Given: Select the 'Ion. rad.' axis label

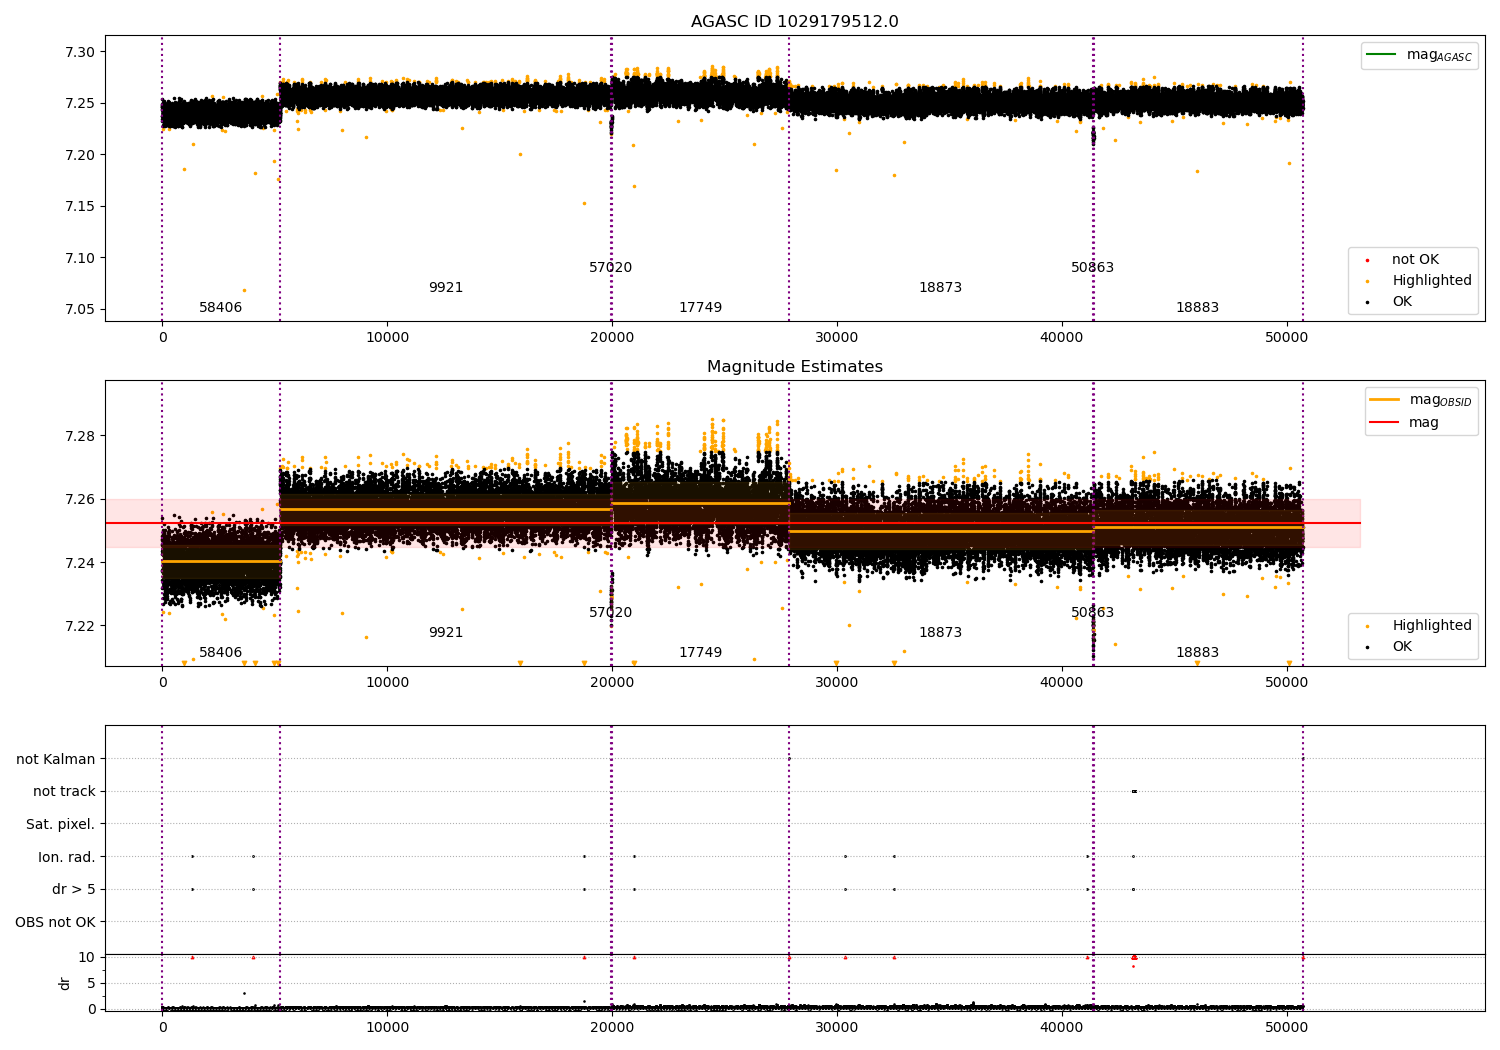Looking at the screenshot, I should coord(67,857).
